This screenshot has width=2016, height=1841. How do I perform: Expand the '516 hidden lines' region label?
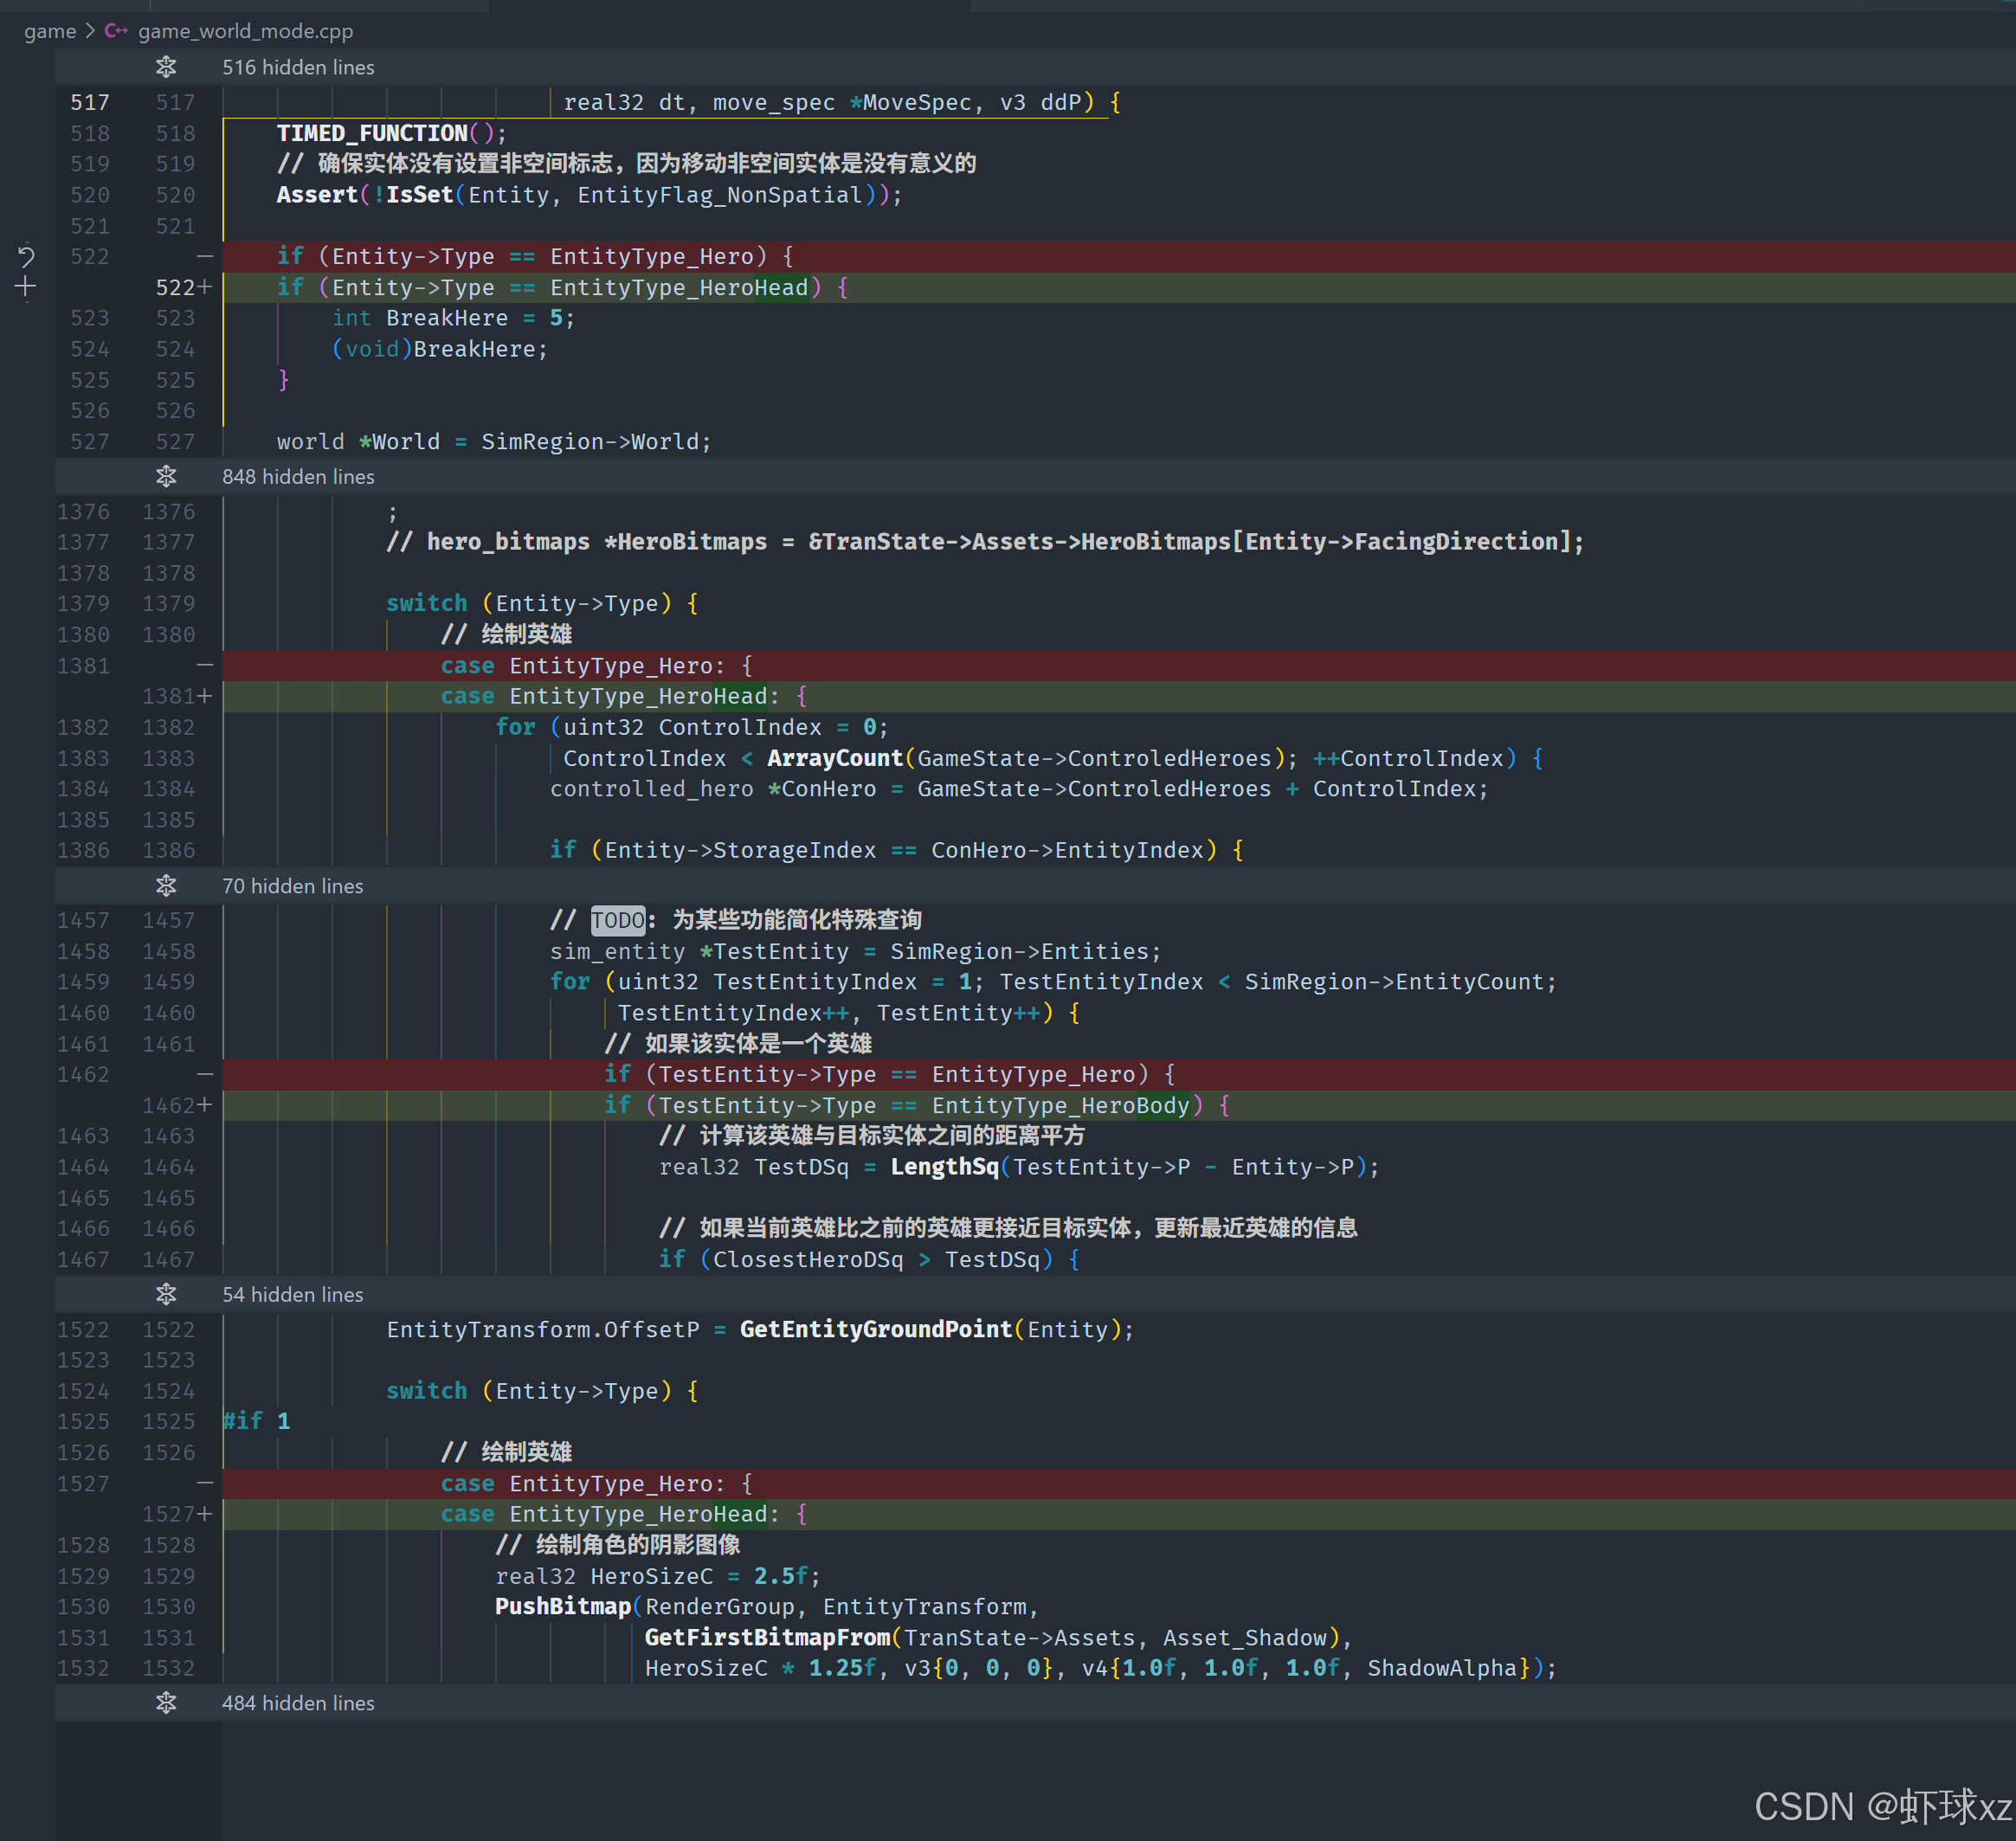tap(298, 67)
